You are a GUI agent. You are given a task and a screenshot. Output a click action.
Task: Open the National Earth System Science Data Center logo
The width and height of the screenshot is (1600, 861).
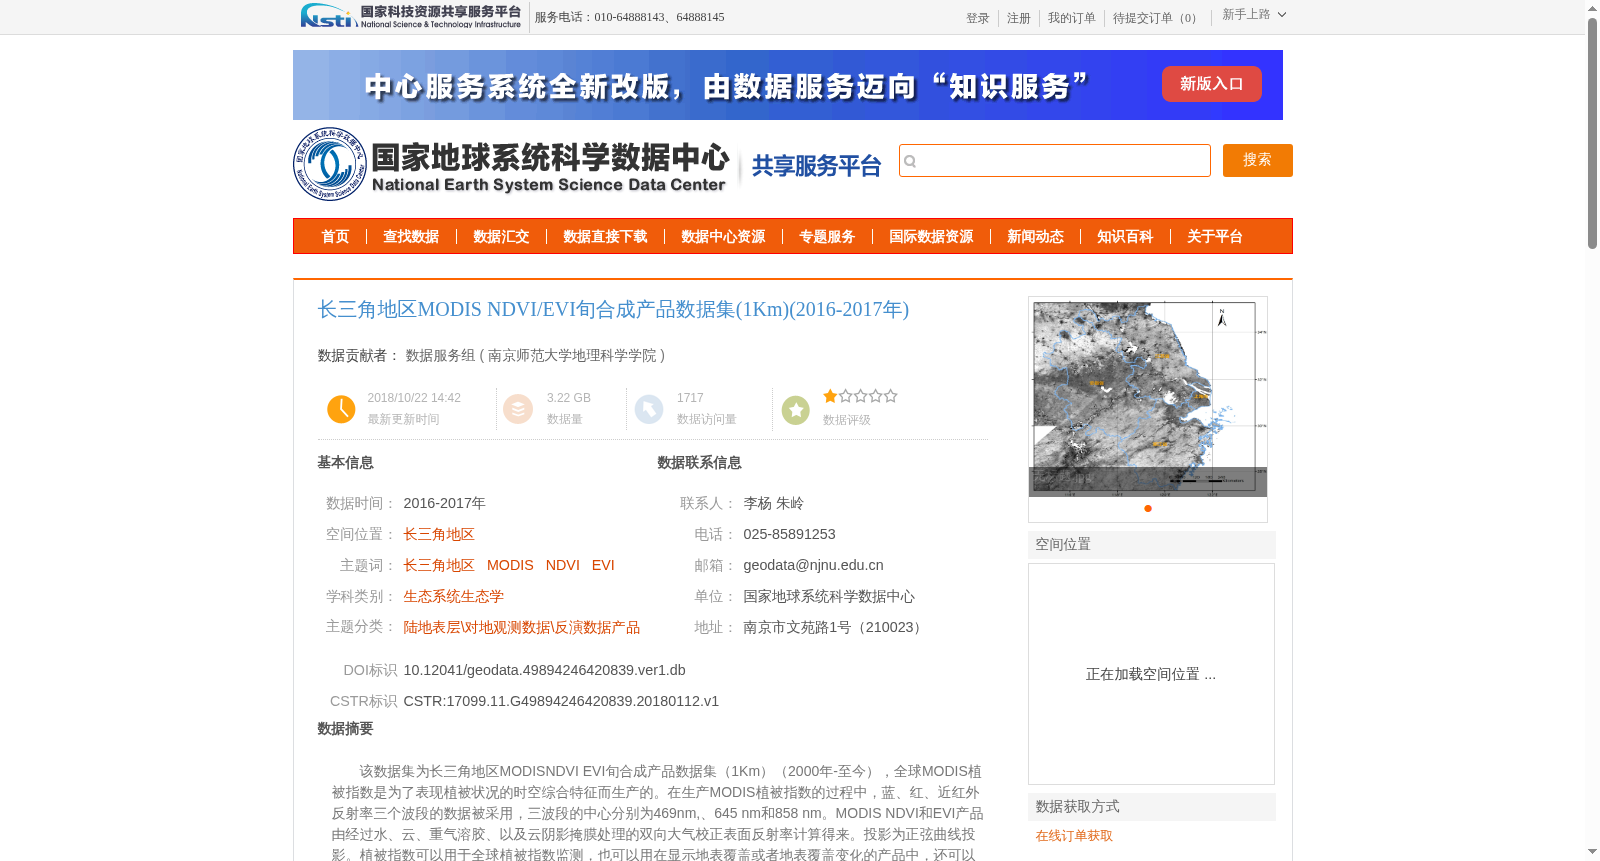click(511, 164)
